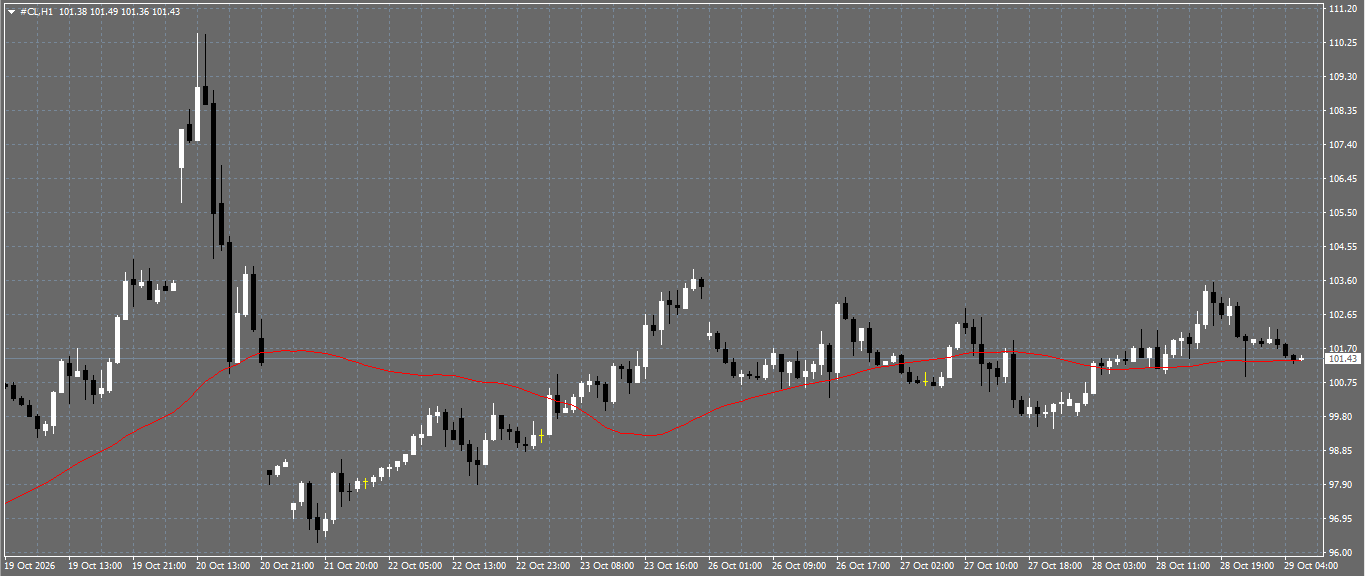
Task: Click the 27 Oct 10:00 time label
Action: pos(992,566)
